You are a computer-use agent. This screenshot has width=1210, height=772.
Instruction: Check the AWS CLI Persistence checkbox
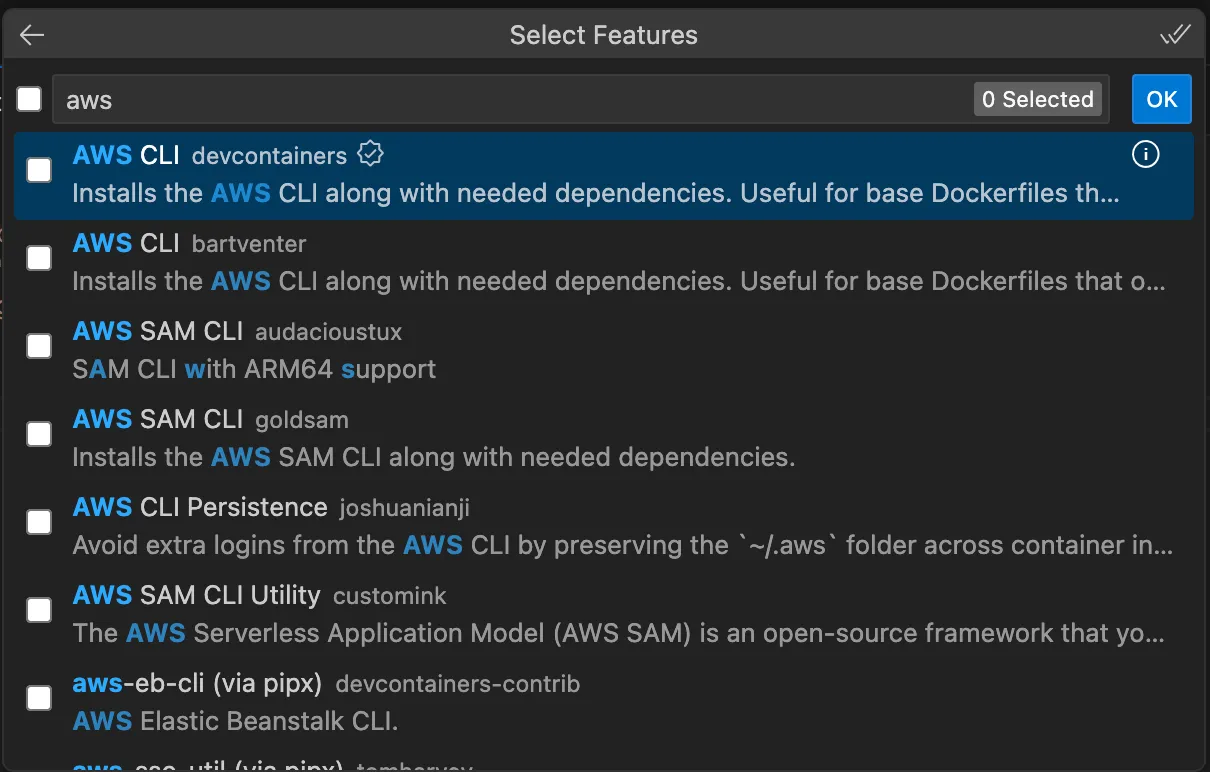point(38,522)
